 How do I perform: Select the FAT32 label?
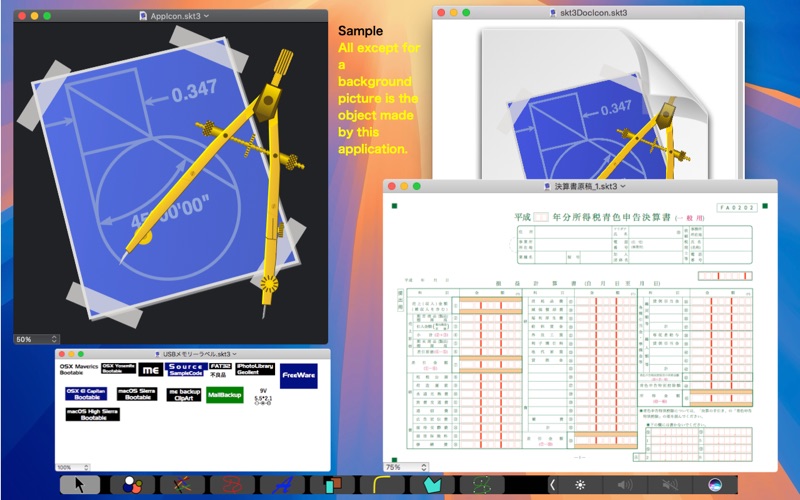[220, 366]
